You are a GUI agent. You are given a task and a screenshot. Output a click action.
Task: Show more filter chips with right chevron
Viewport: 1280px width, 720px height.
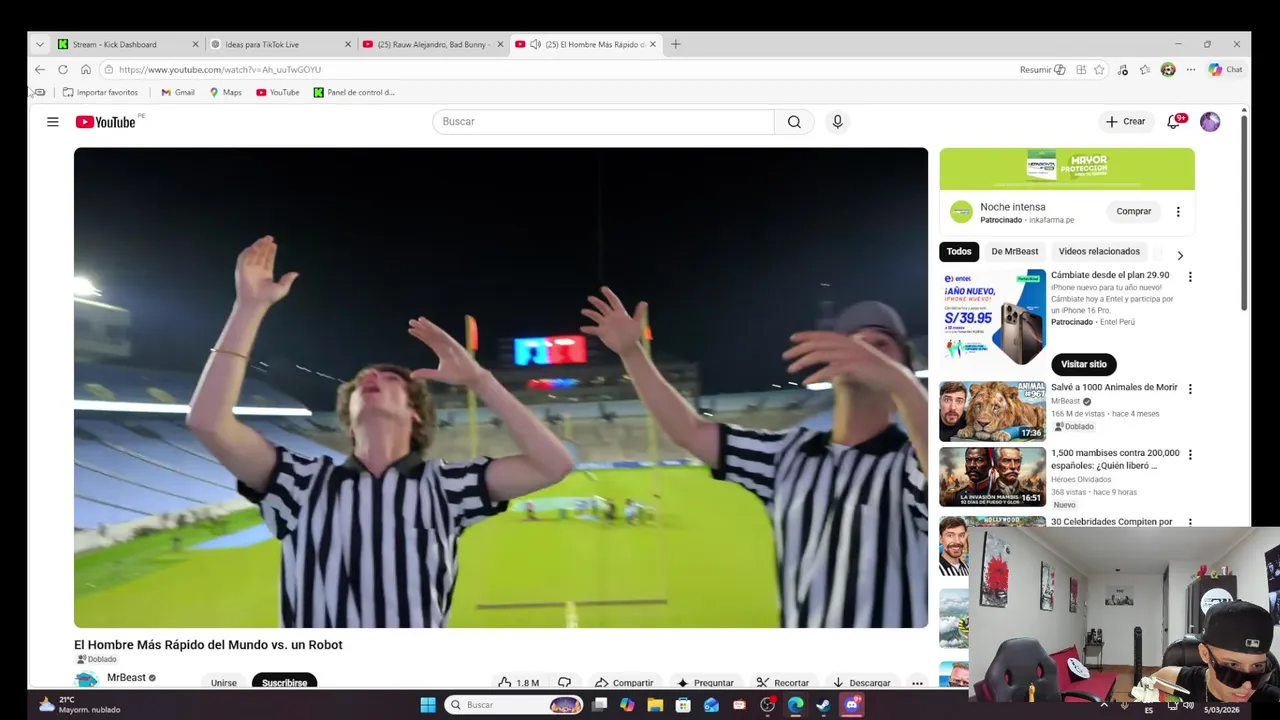(x=1179, y=255)
